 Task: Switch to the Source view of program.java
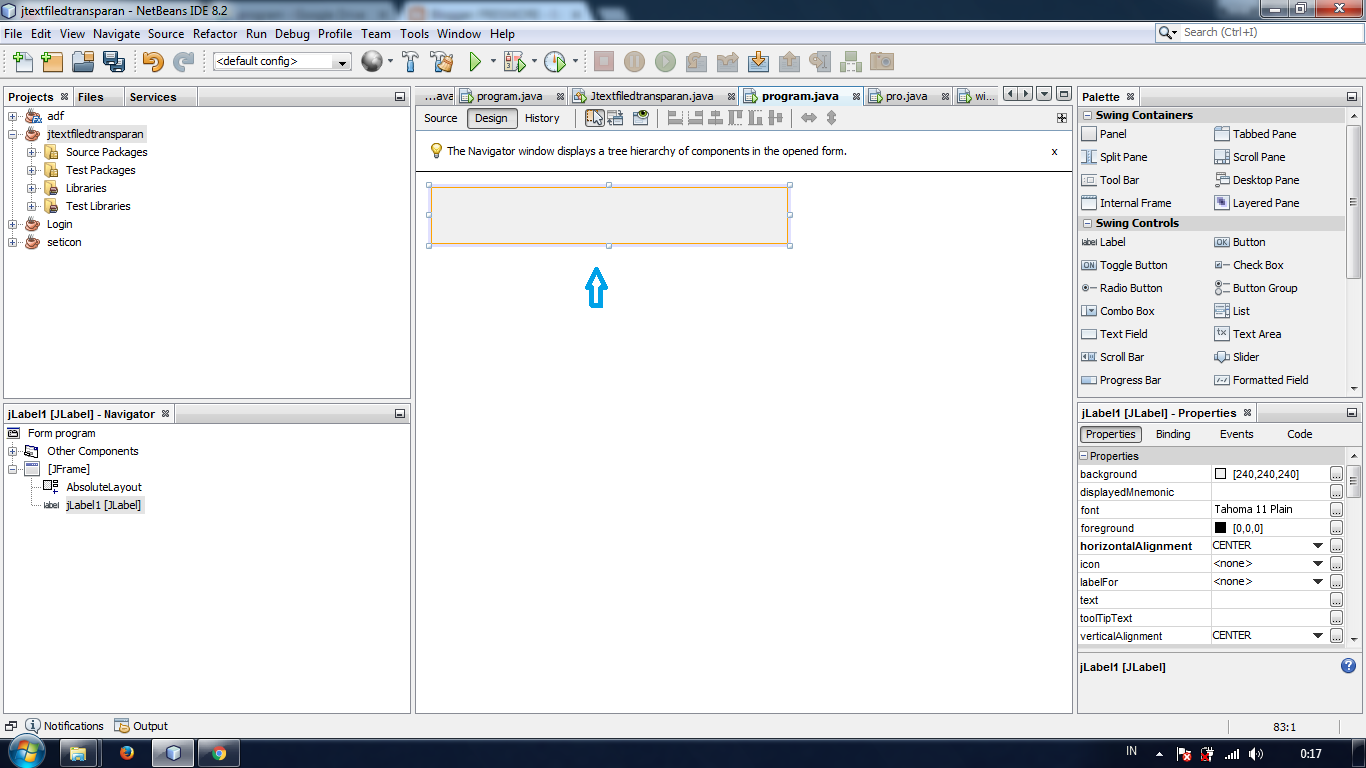point(441,117)
